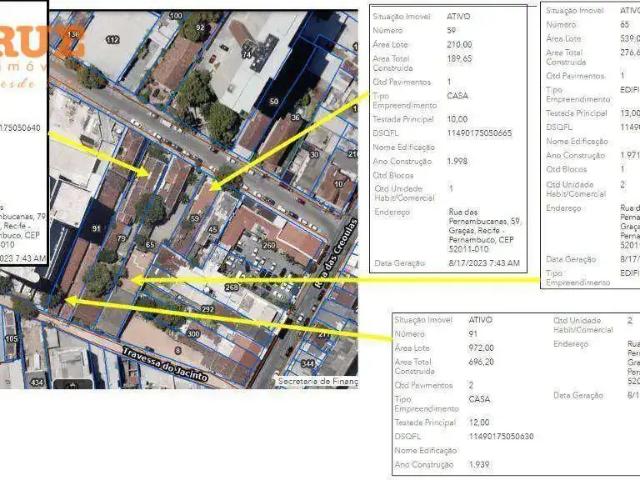Screen dimensions: 640x480
Task: Click Ano Construção label in panel 65
Action: [x=575, y=156]
